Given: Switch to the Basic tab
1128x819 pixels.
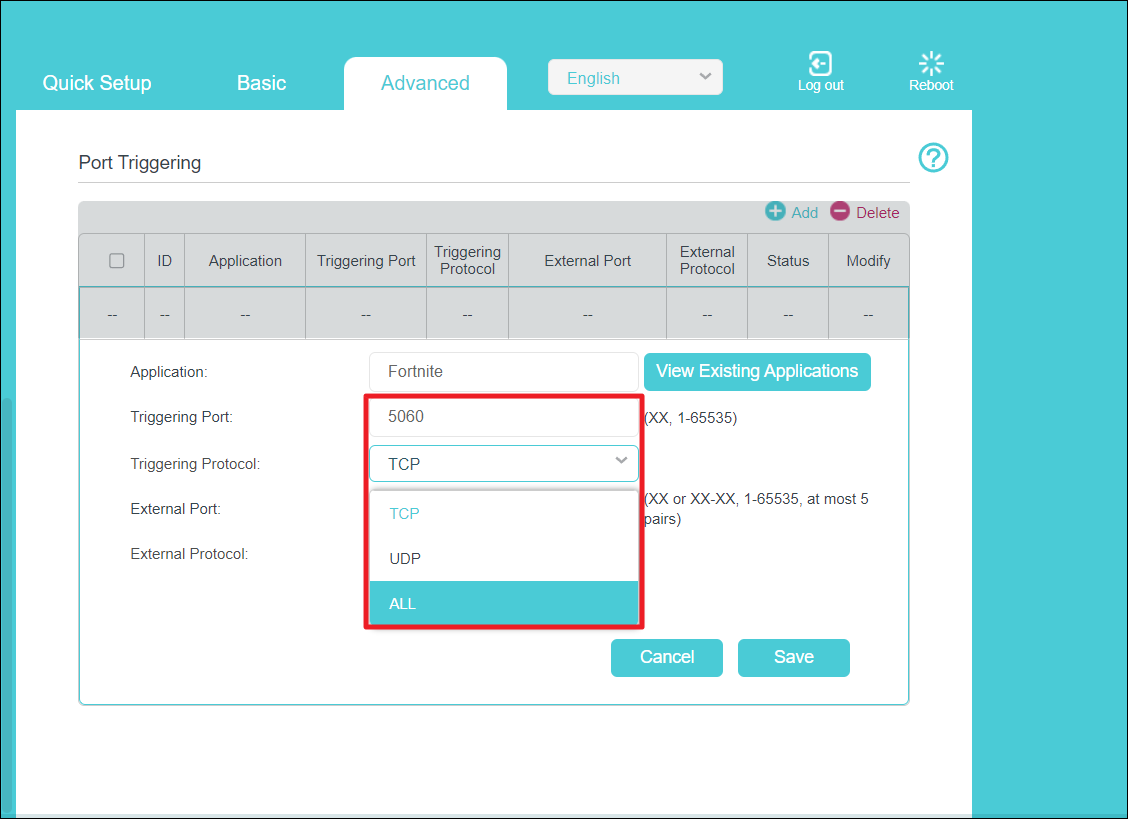Looking at the screenshot, I should 262,83.
